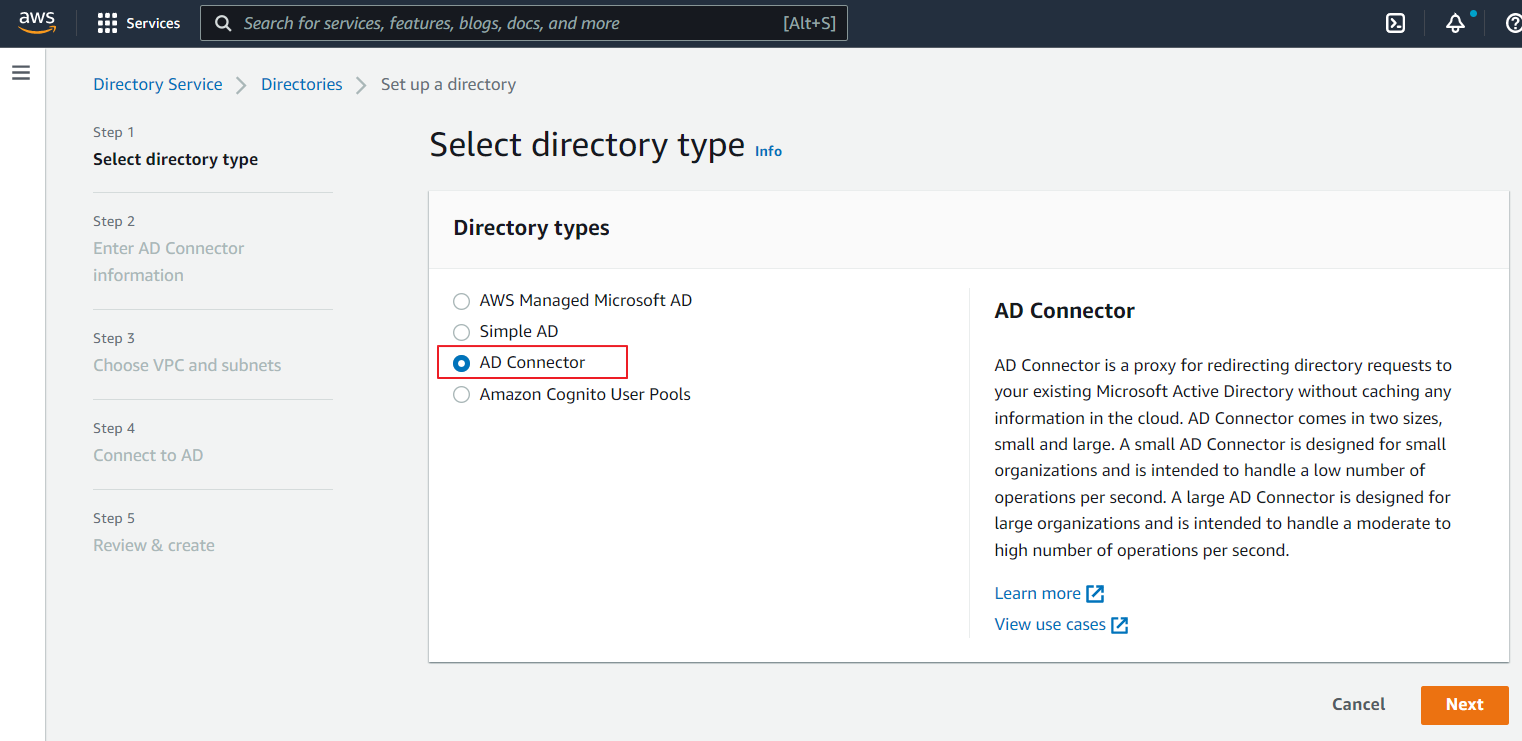Click the Info link beside the heading

point(768,151)
